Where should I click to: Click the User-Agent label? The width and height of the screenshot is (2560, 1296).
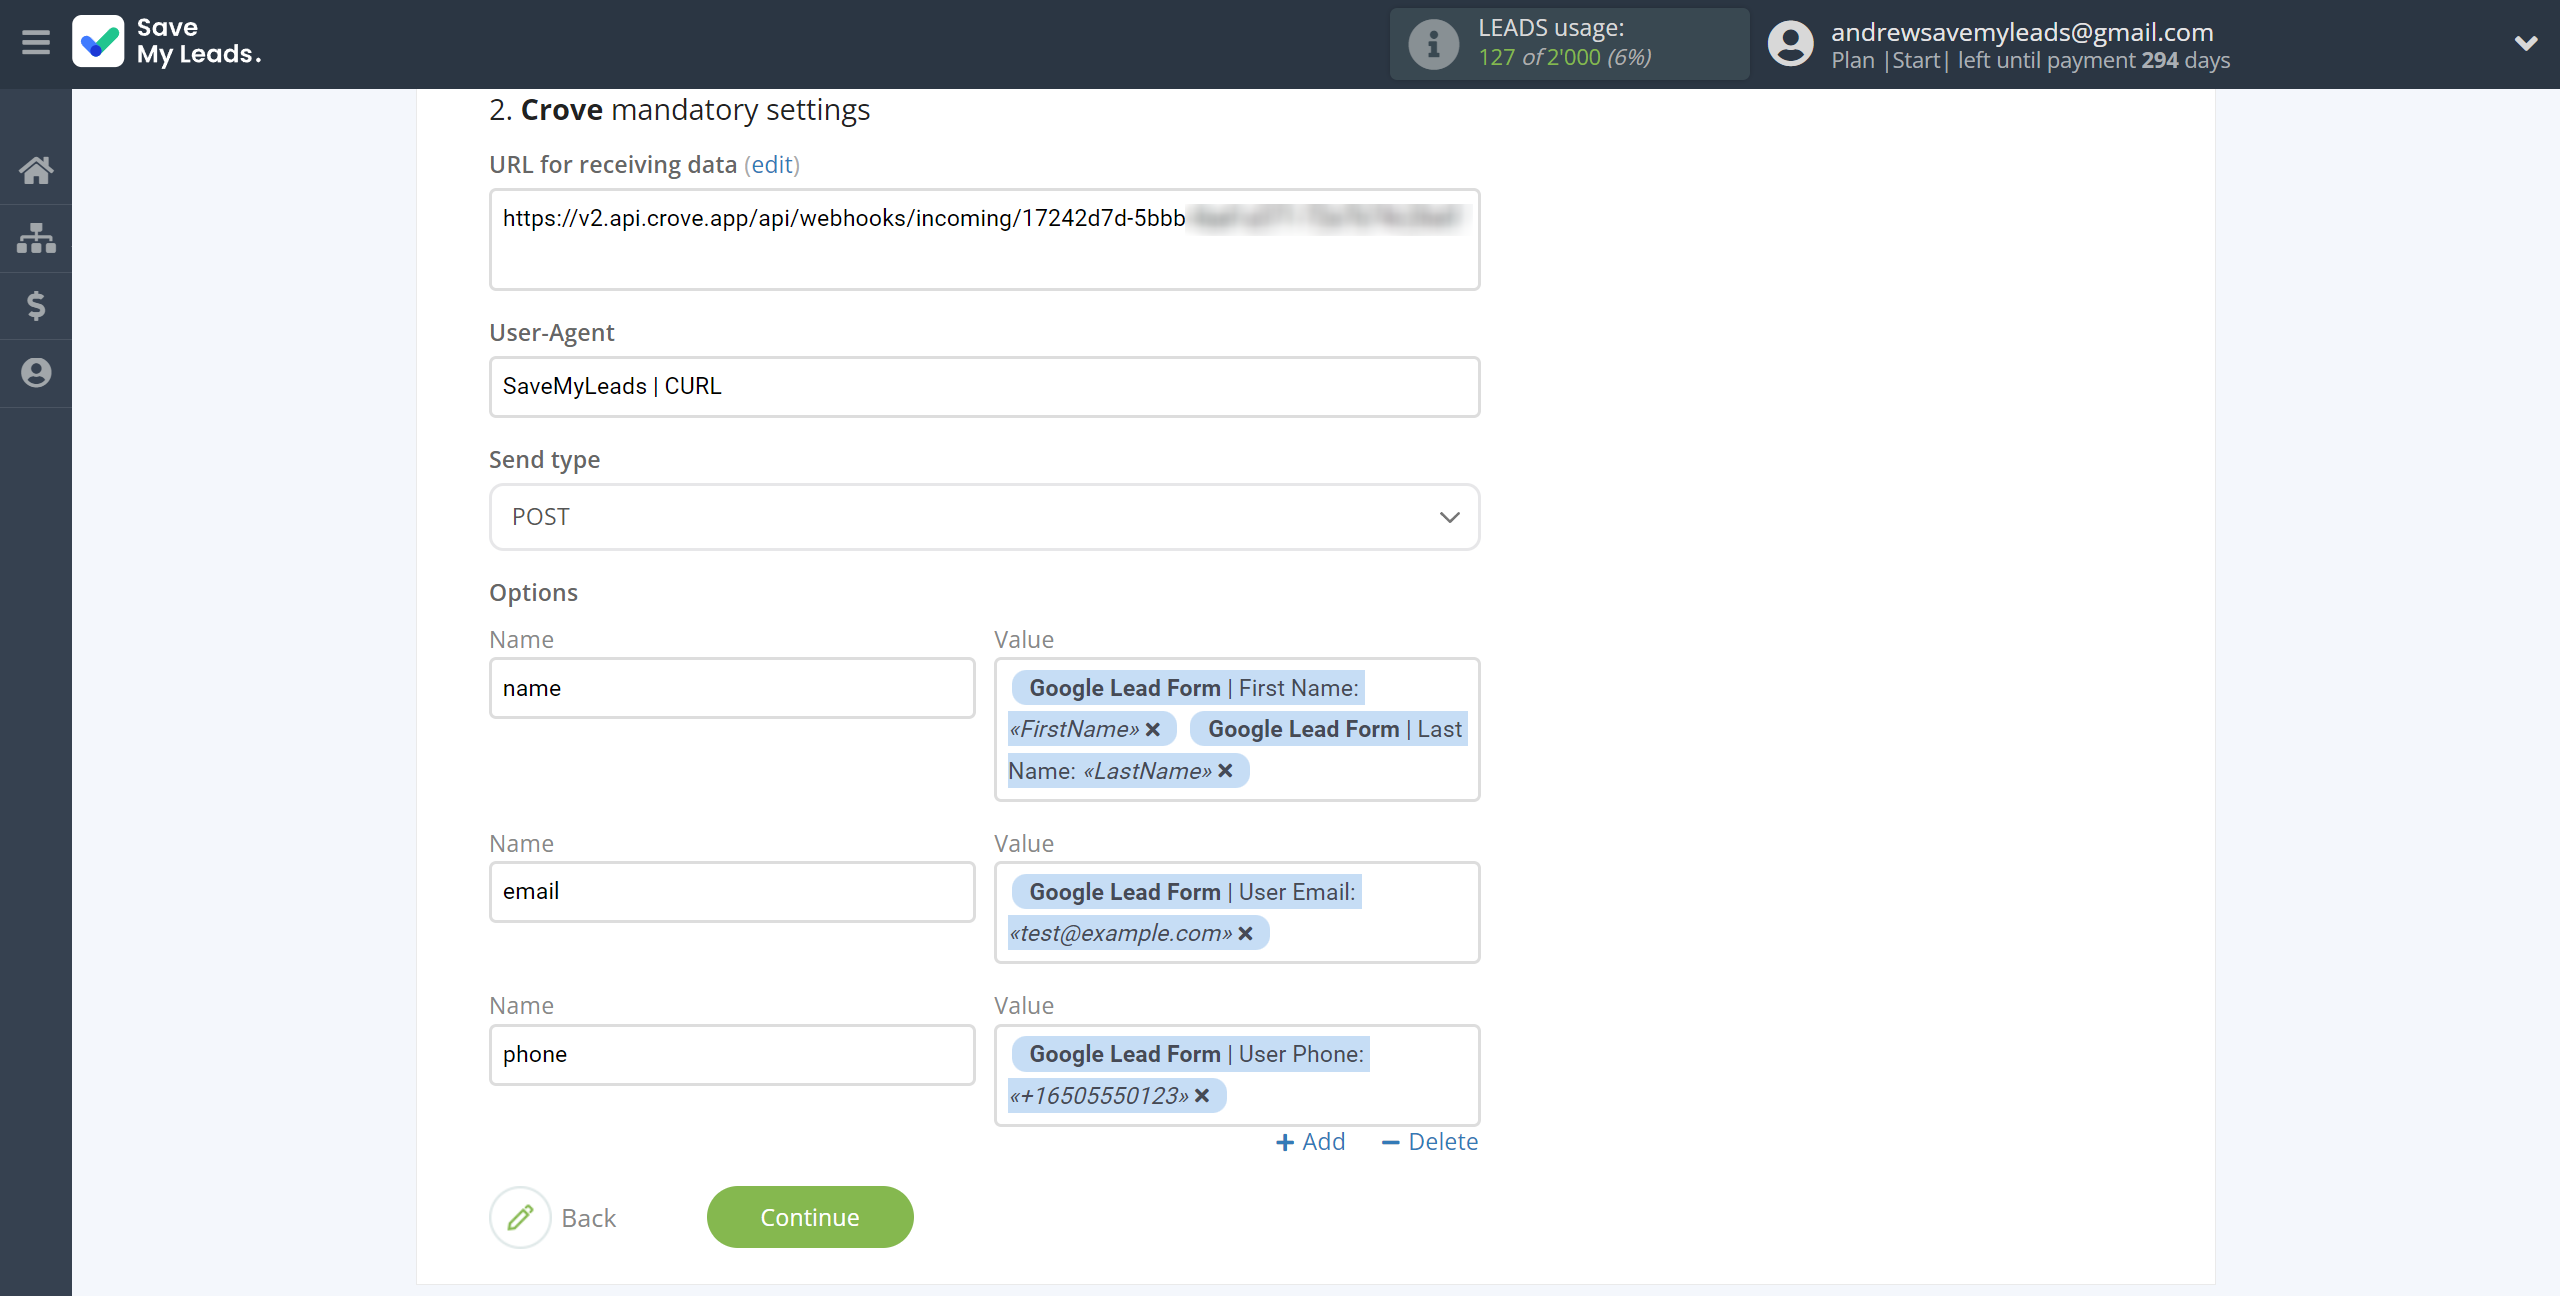(551, 333)
